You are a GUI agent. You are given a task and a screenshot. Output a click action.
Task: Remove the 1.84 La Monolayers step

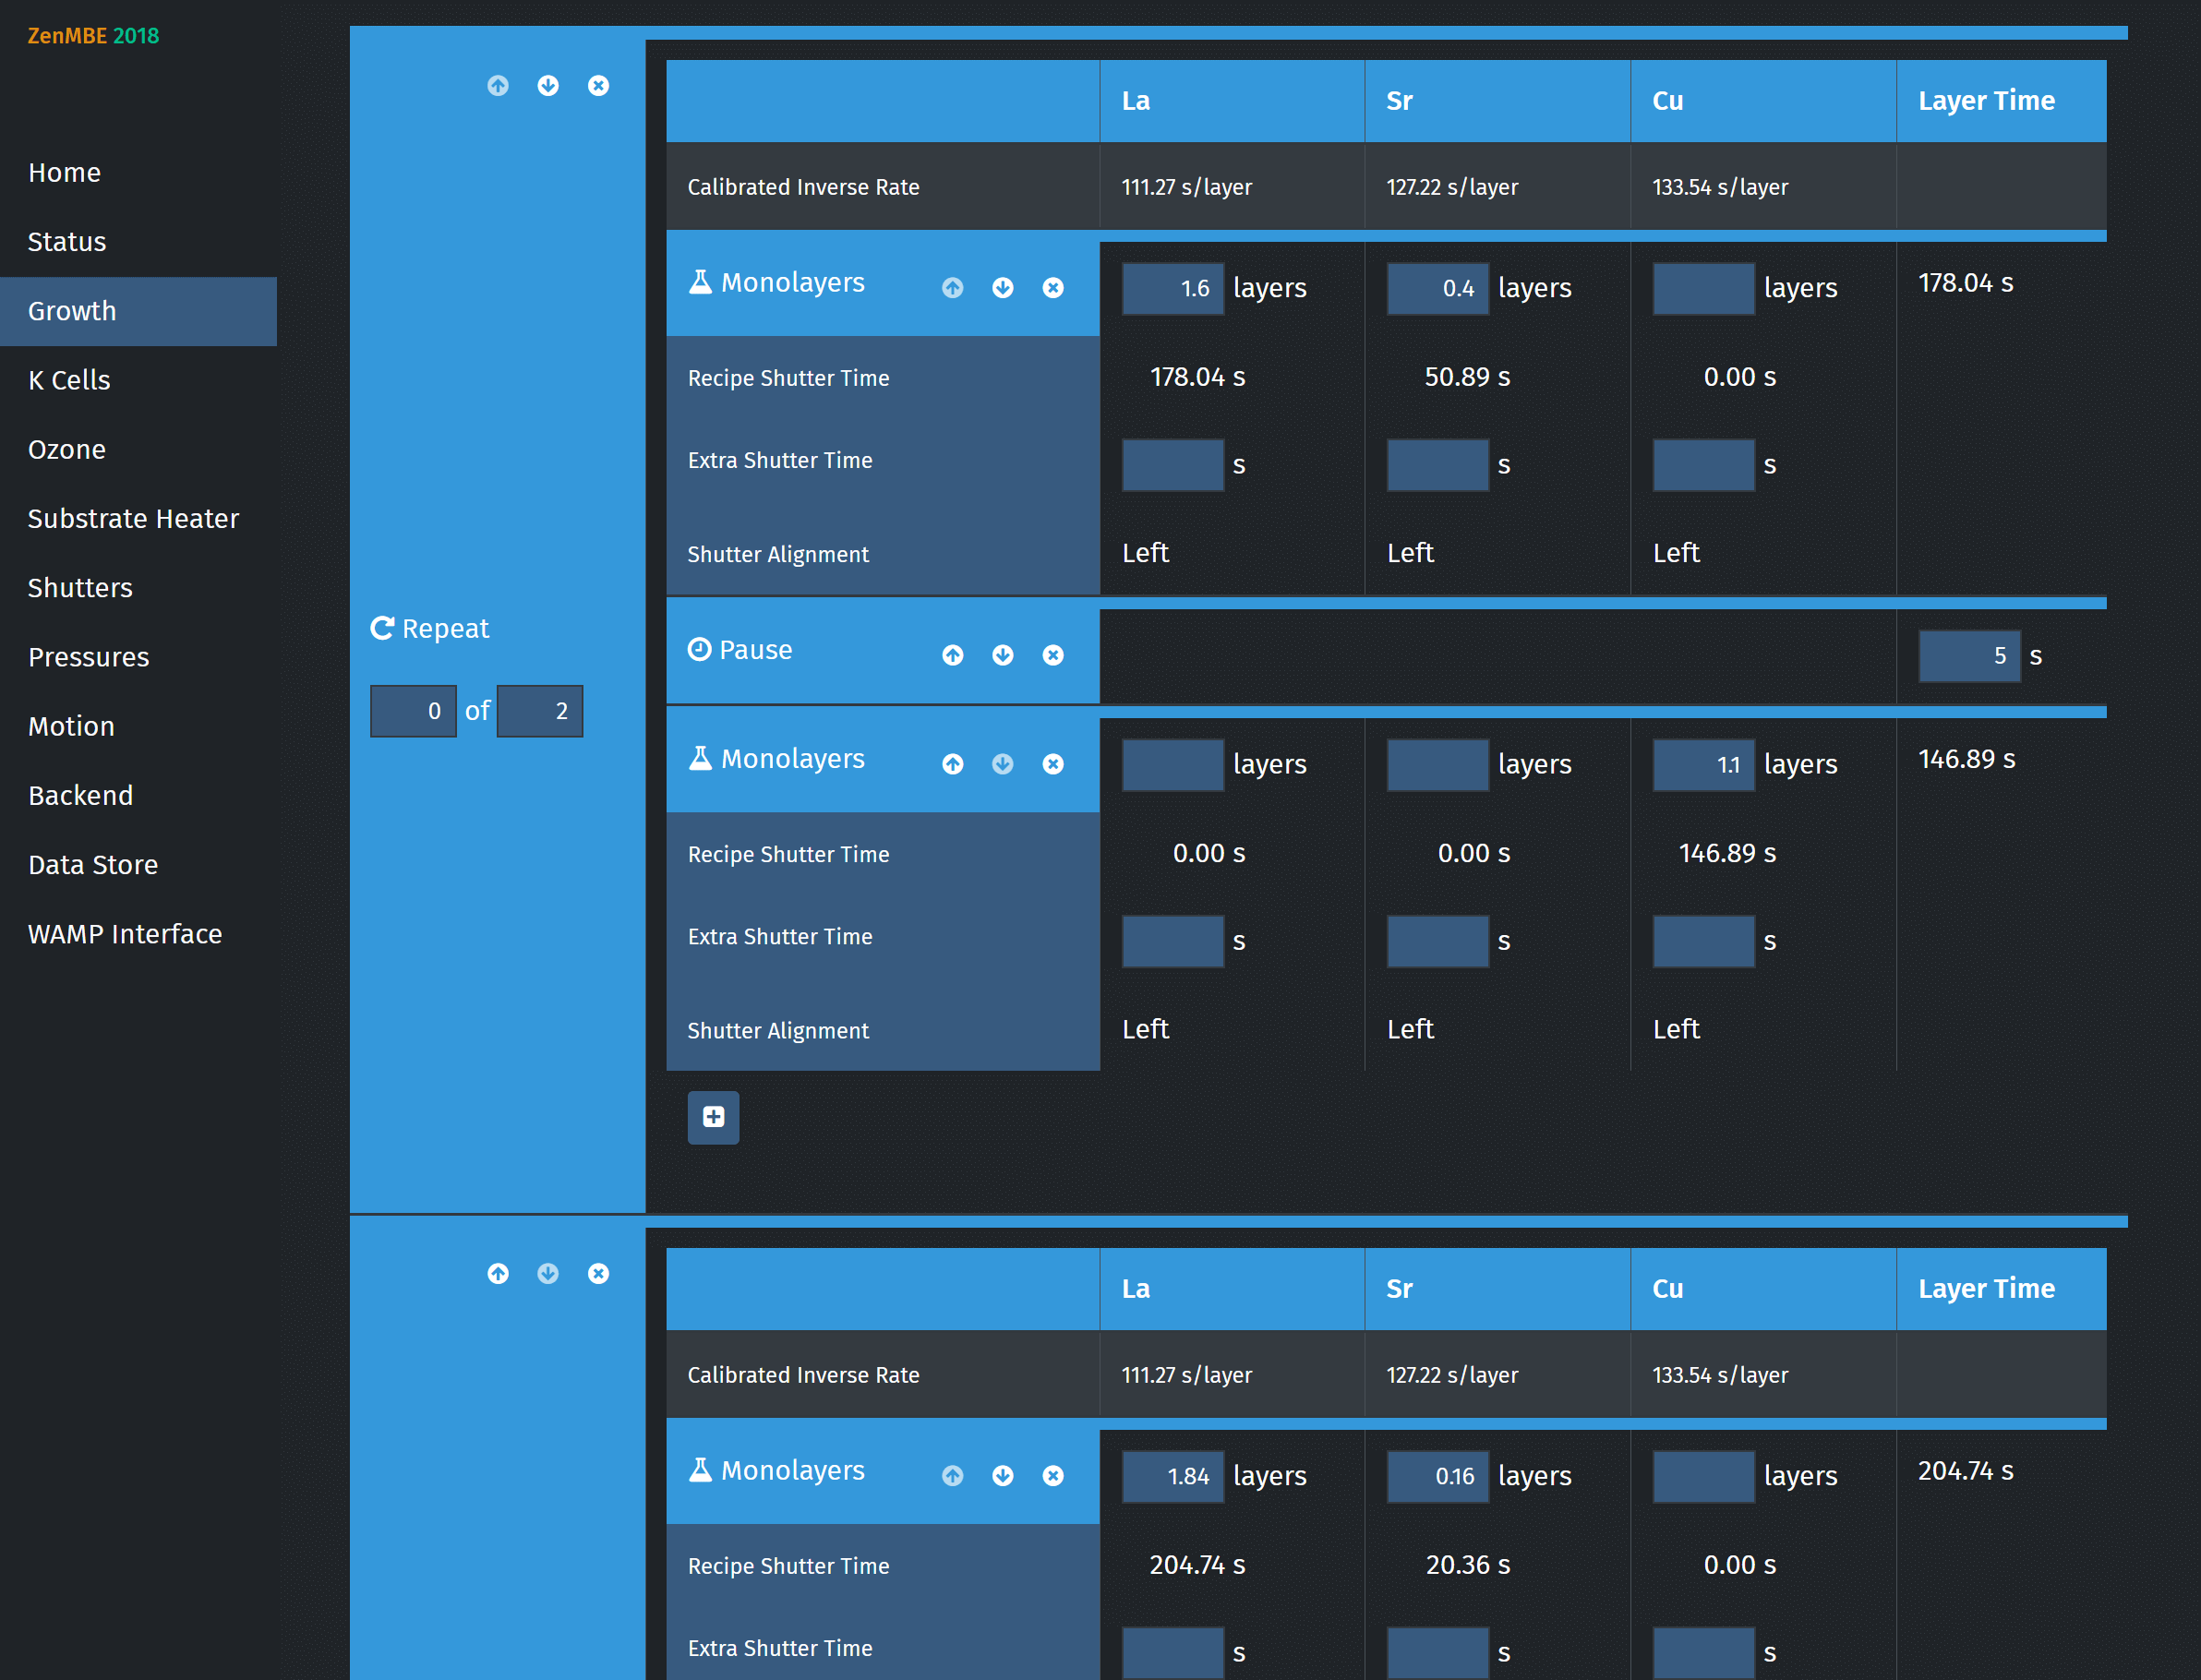coord(1053,1476)
